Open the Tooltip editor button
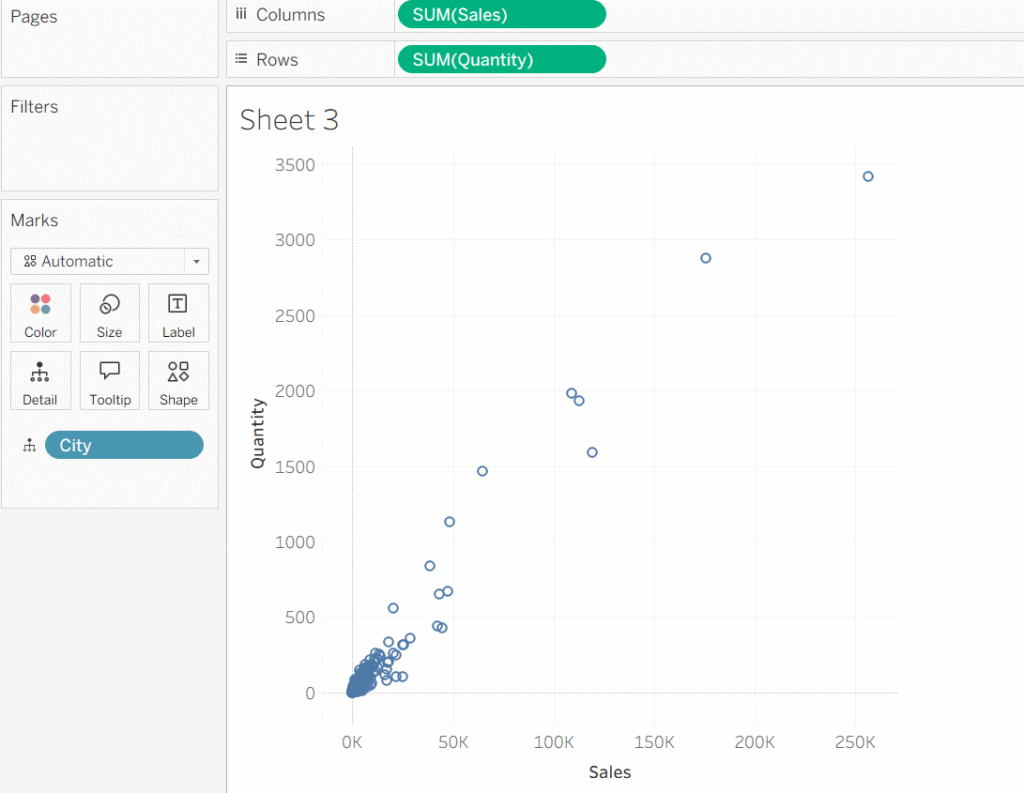The width and height of the screenshot is (1024, 793). (x=109, y=381)
